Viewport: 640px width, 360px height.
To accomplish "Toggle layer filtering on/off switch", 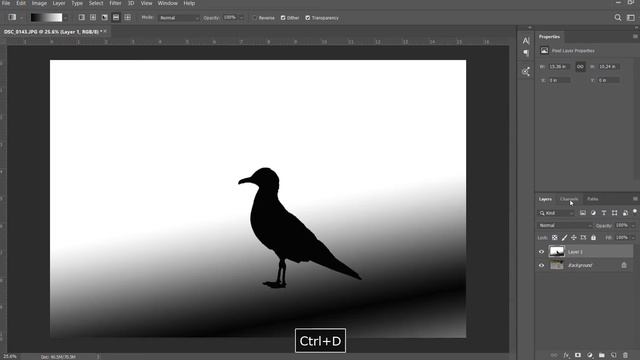I will (635, 211).
